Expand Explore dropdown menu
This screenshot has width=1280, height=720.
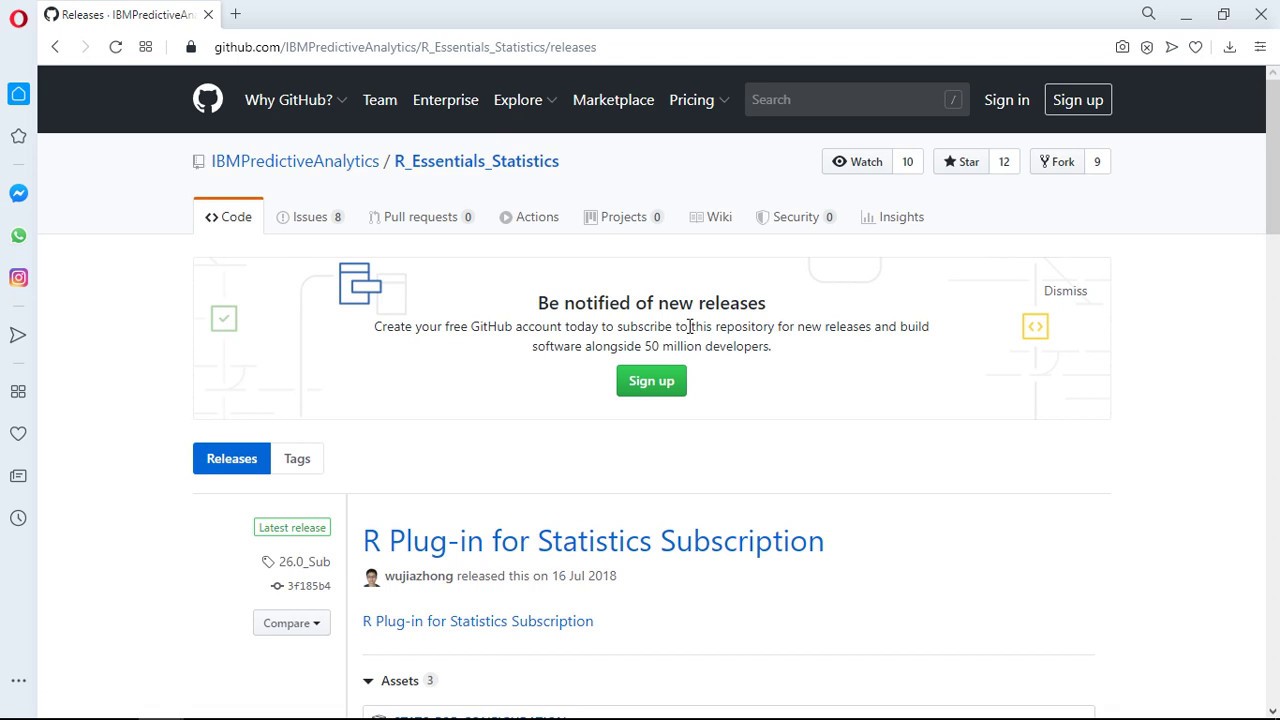pyautogui.click(x=525, y=100)
